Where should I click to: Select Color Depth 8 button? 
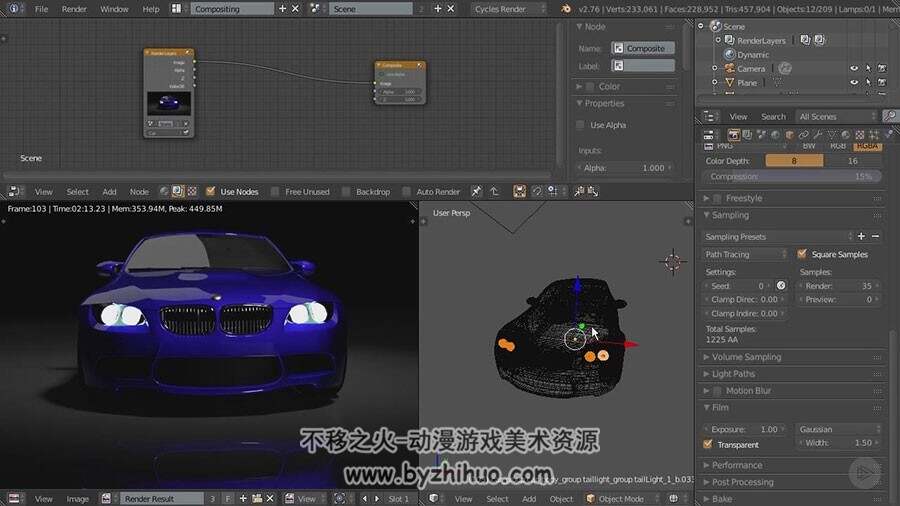794,161
